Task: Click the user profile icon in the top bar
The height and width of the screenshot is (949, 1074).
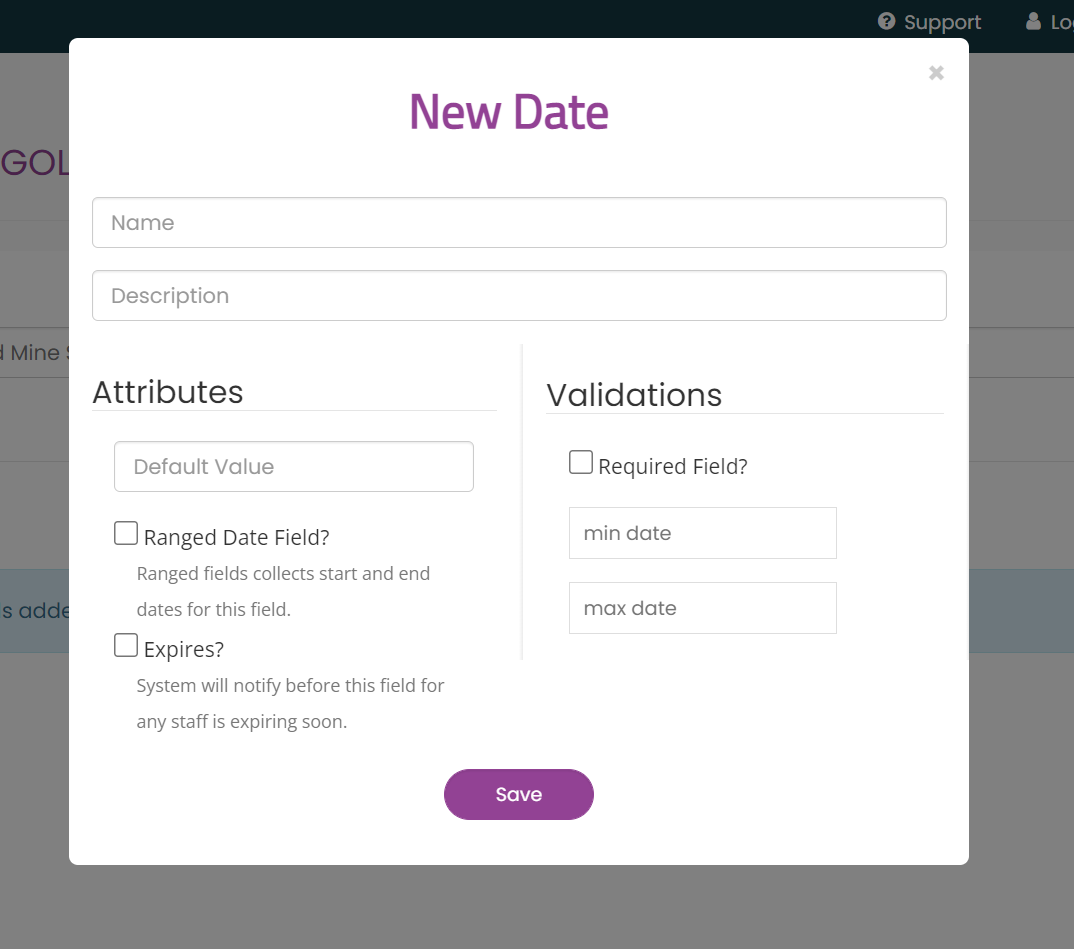Action: (1033, 21)
